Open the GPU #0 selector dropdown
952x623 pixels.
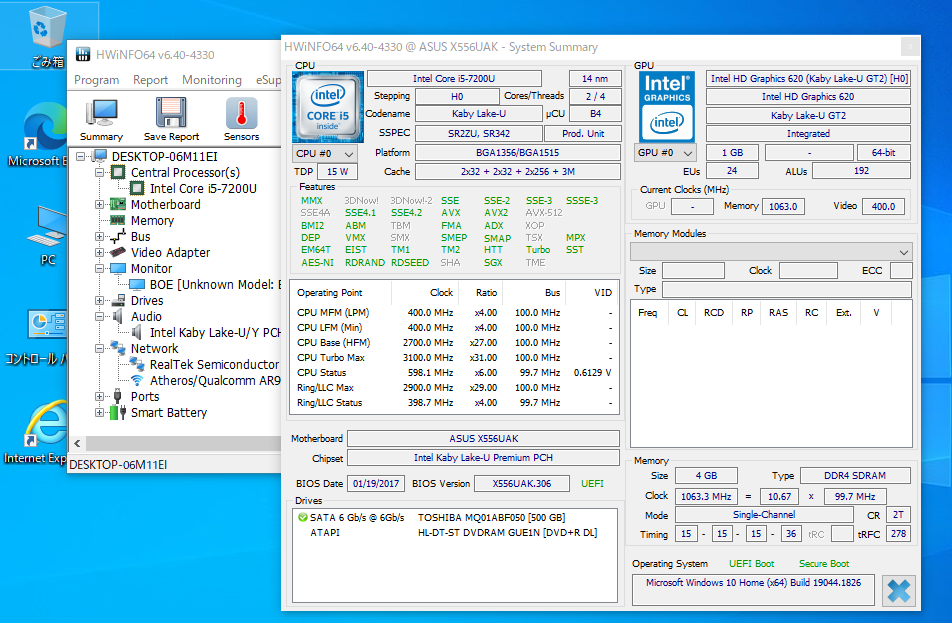point(666,153)
